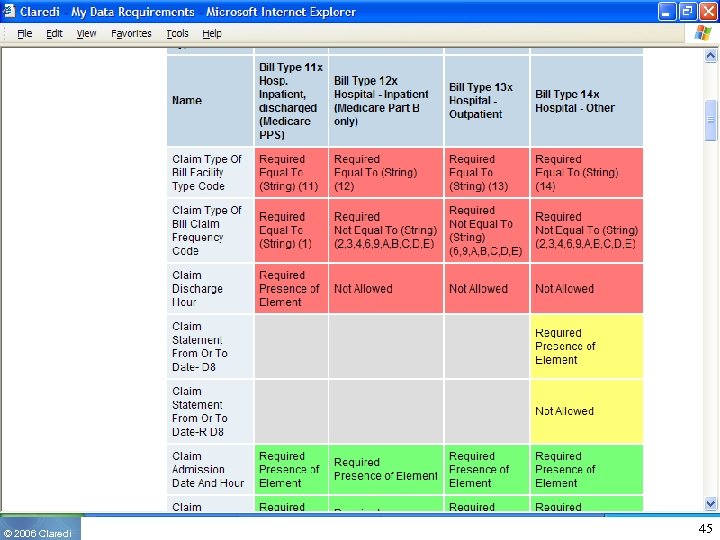Close the Internet Explorer window

click(708, 11)
